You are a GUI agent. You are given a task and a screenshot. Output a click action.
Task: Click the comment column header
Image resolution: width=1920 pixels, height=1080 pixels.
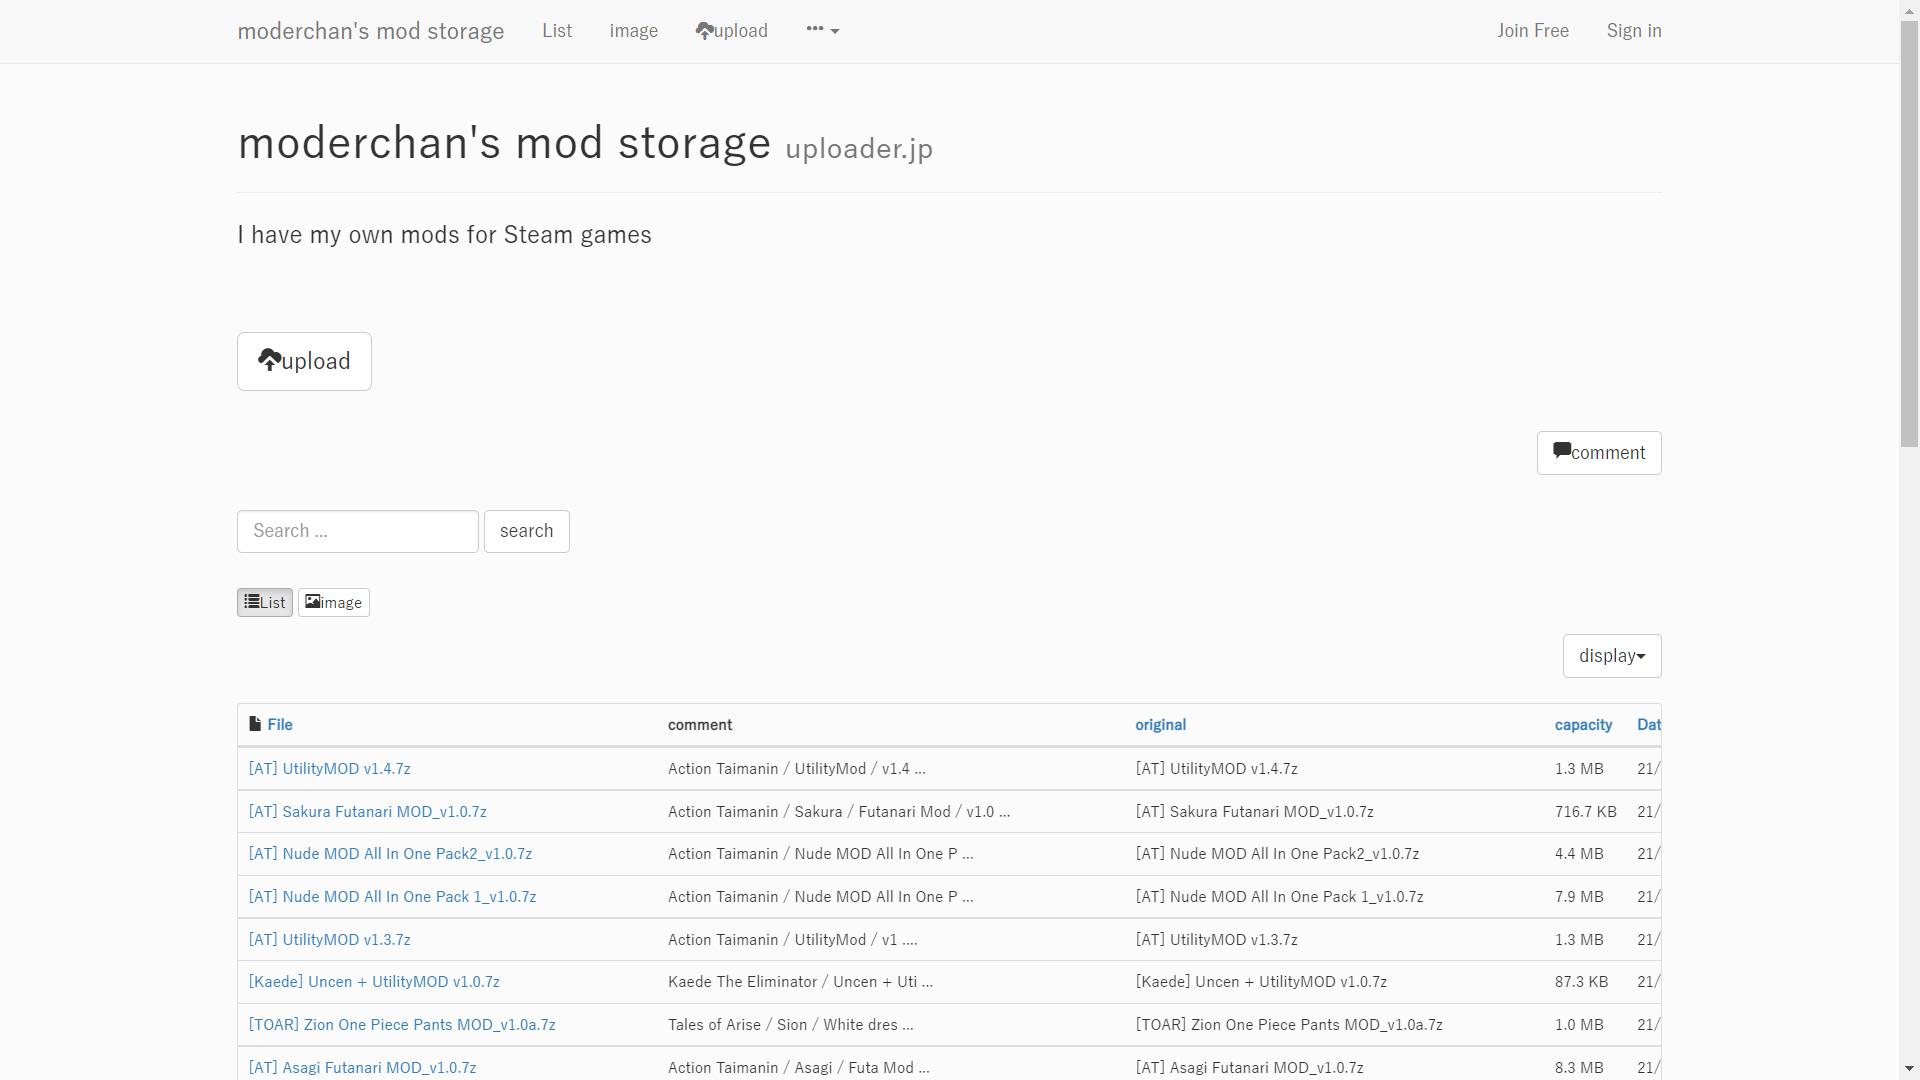coord(700,725)
